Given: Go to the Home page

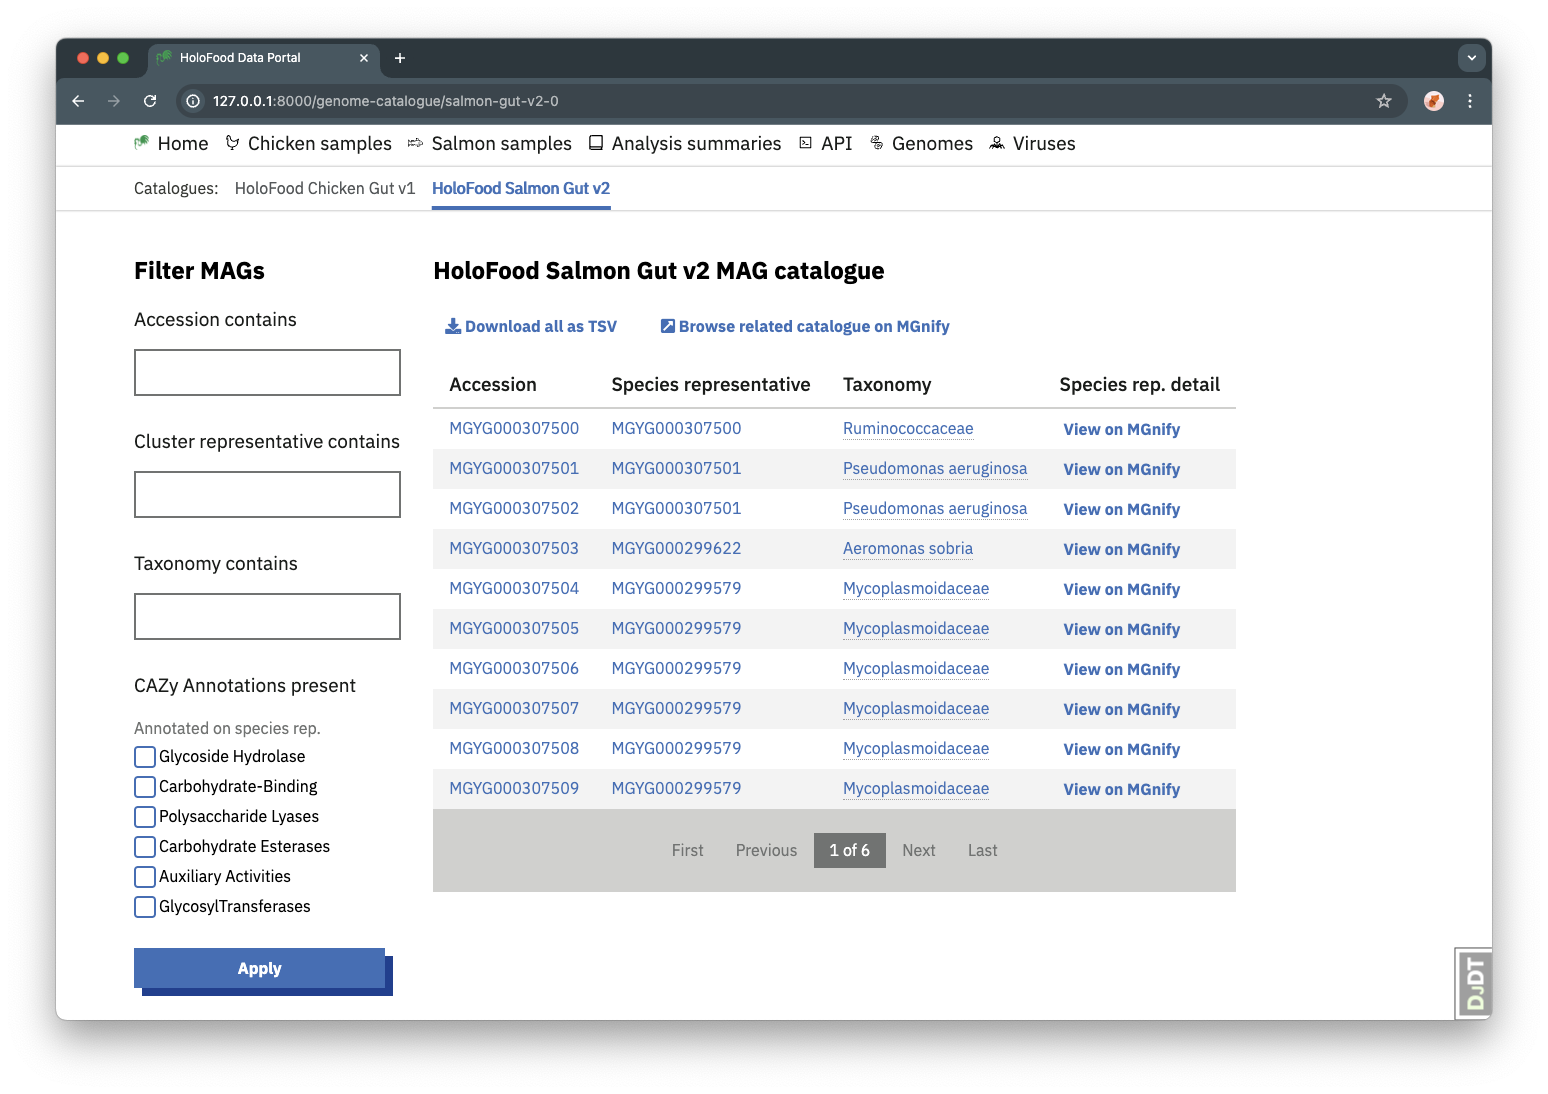Looking at the screenshot, I should click(x=183, y=144).
